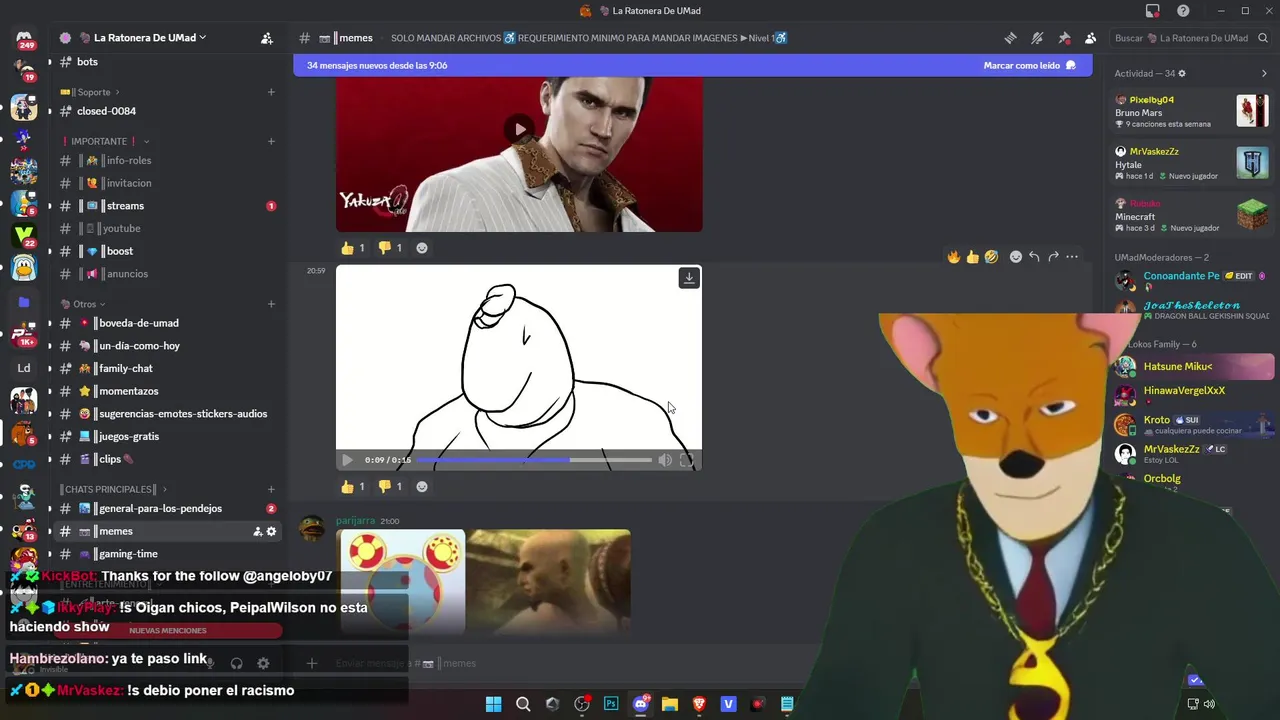The width and height of the screenshot is (1280, 720).
Task: Click the notification settings bell icon
Action: 1037,38
